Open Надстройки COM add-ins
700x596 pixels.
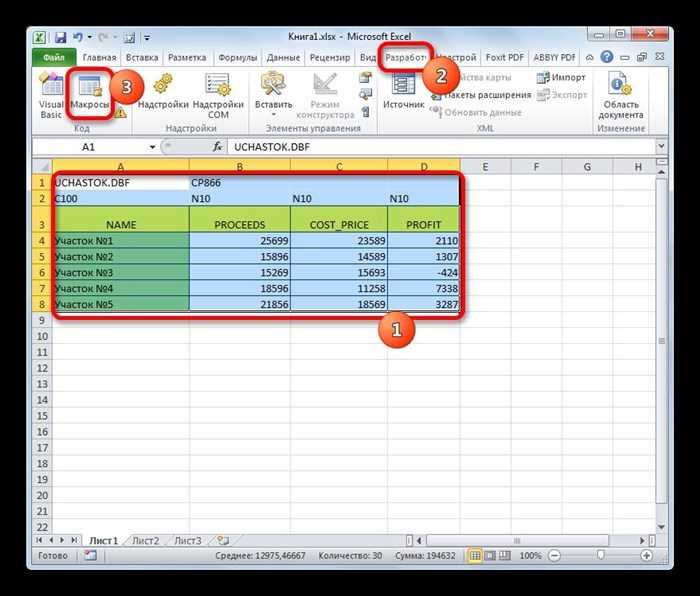(x=218, y=95)
